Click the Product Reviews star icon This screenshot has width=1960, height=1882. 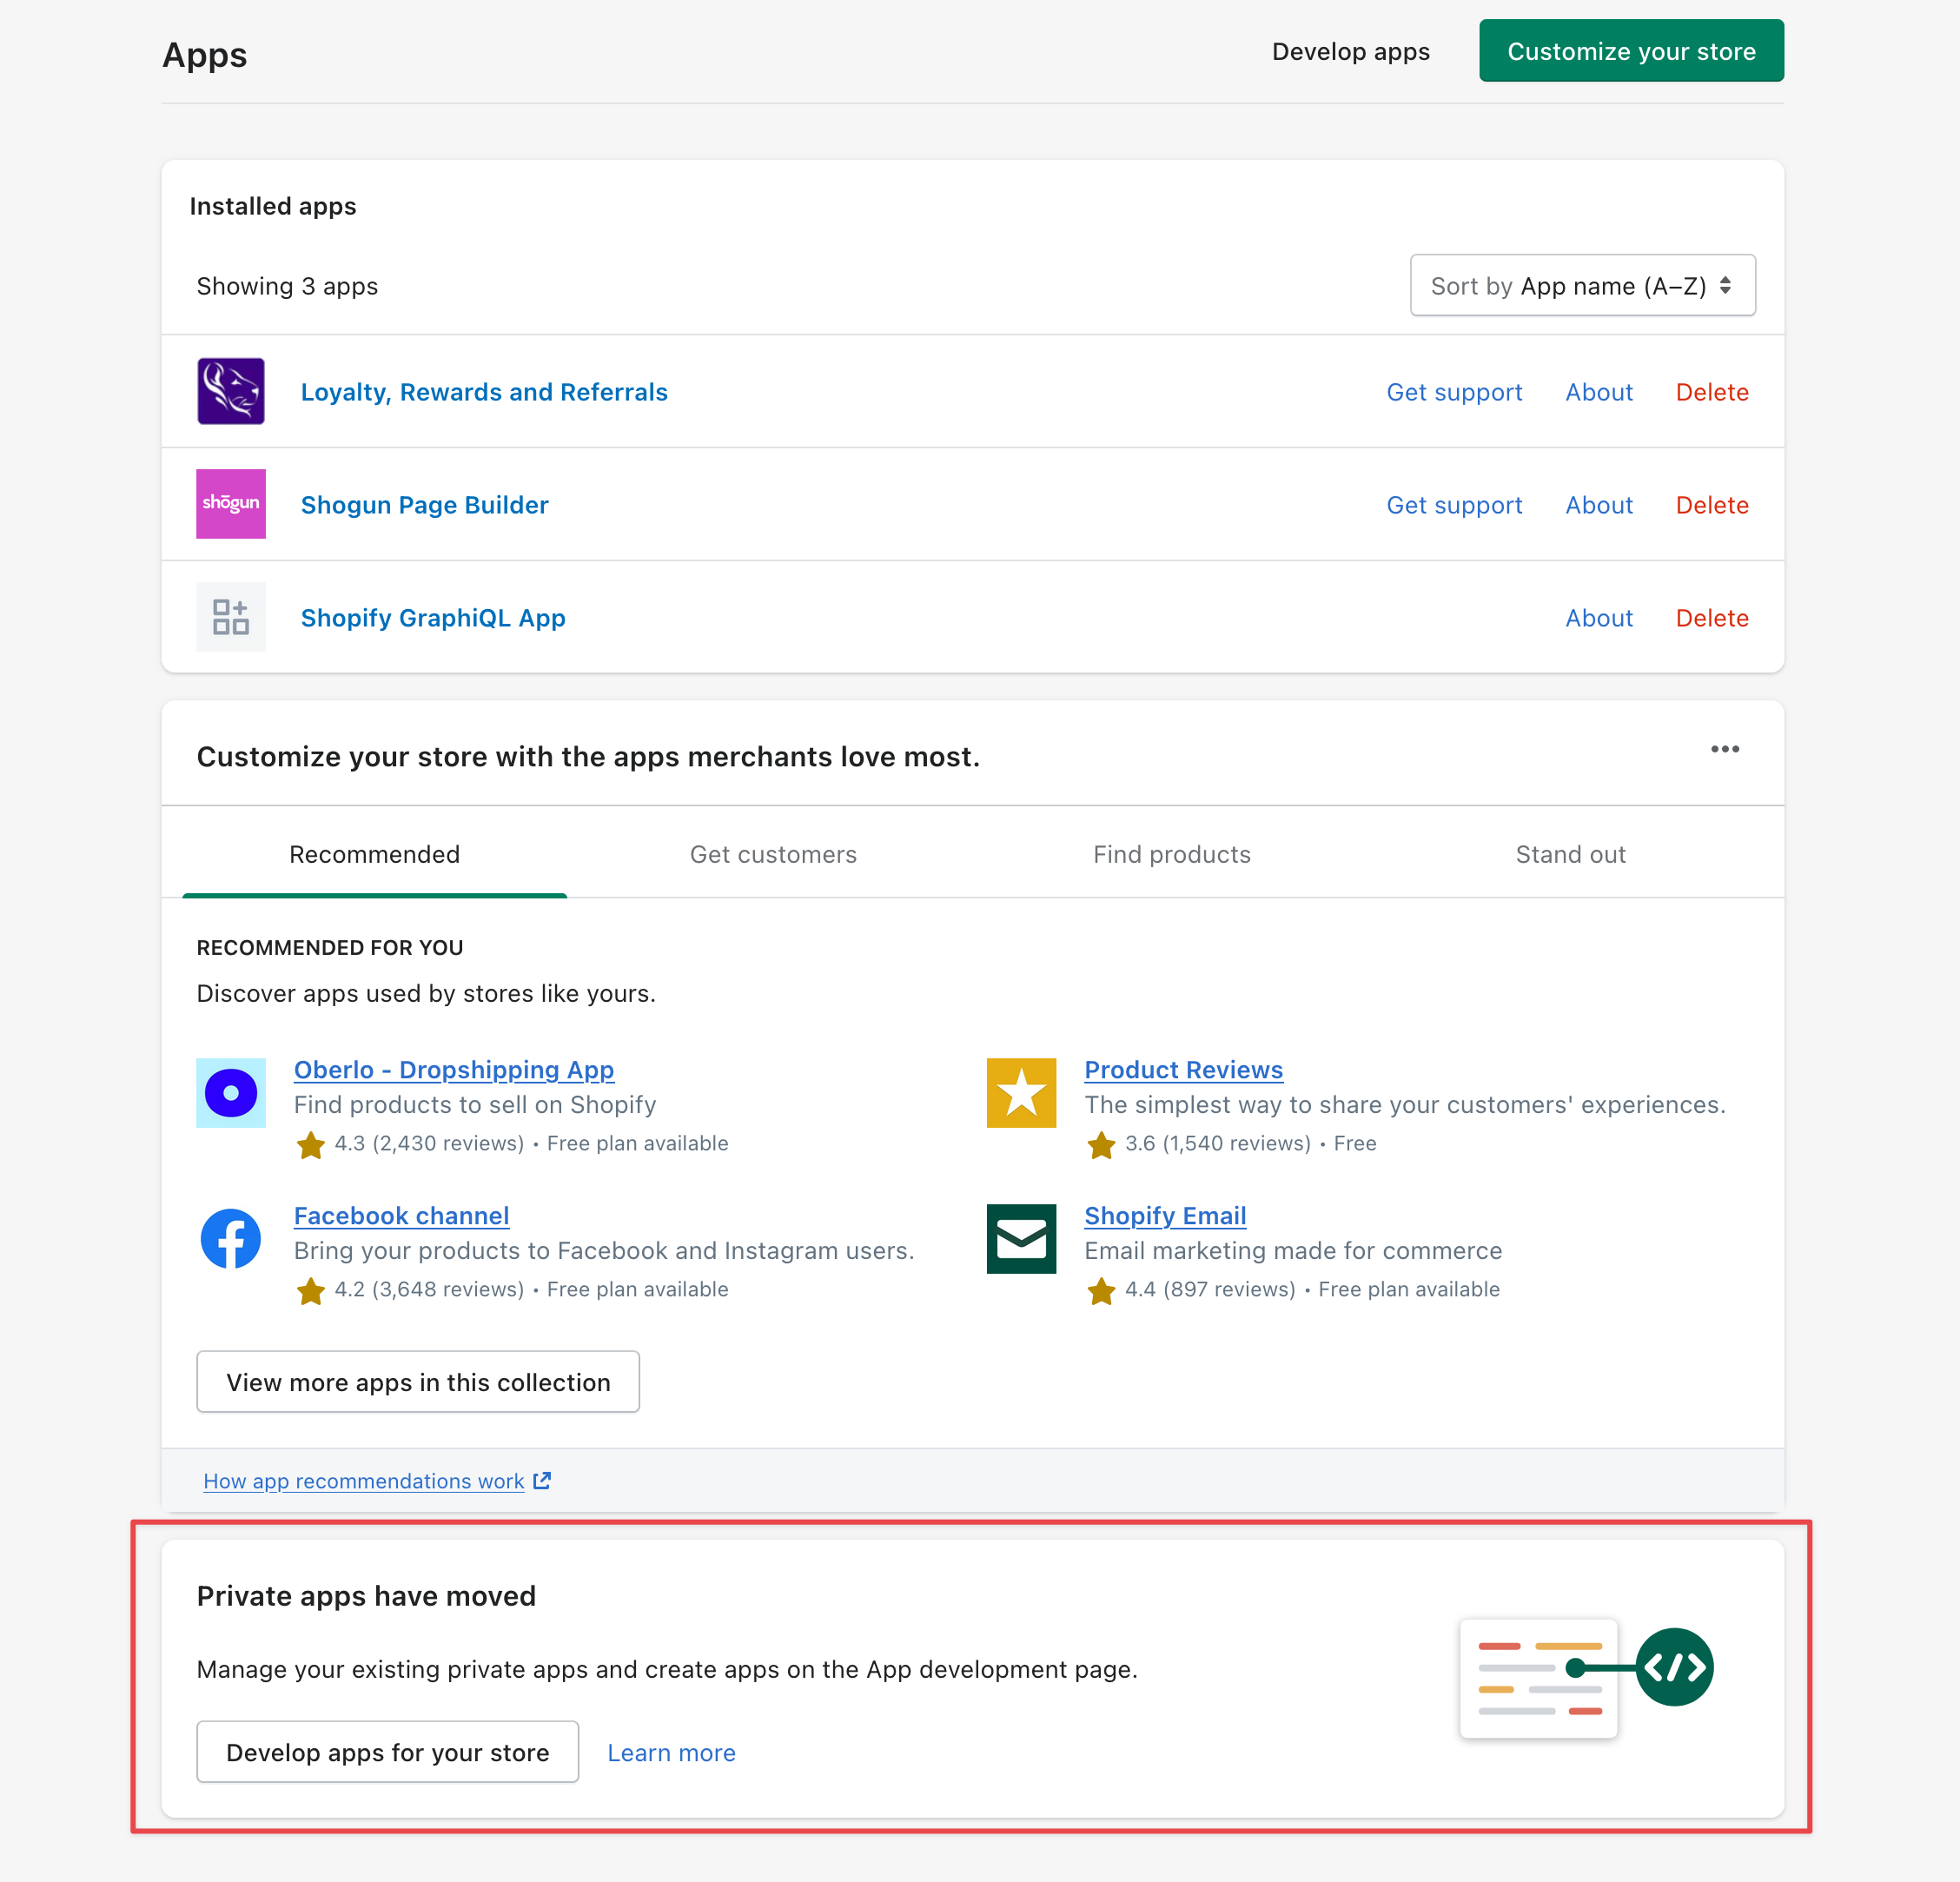point(1021,1093)
